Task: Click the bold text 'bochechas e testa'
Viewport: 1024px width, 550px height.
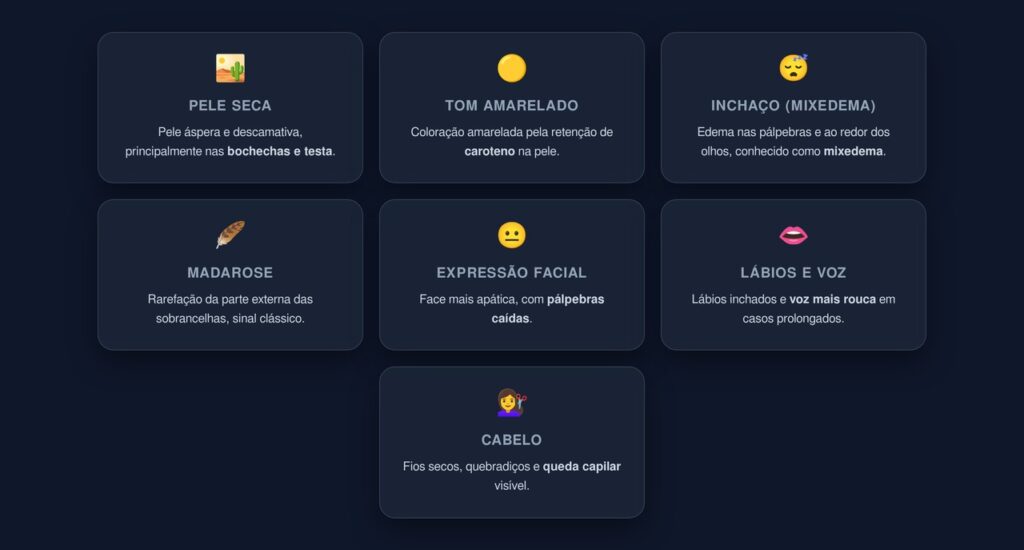Action: [x=279, y=151]
